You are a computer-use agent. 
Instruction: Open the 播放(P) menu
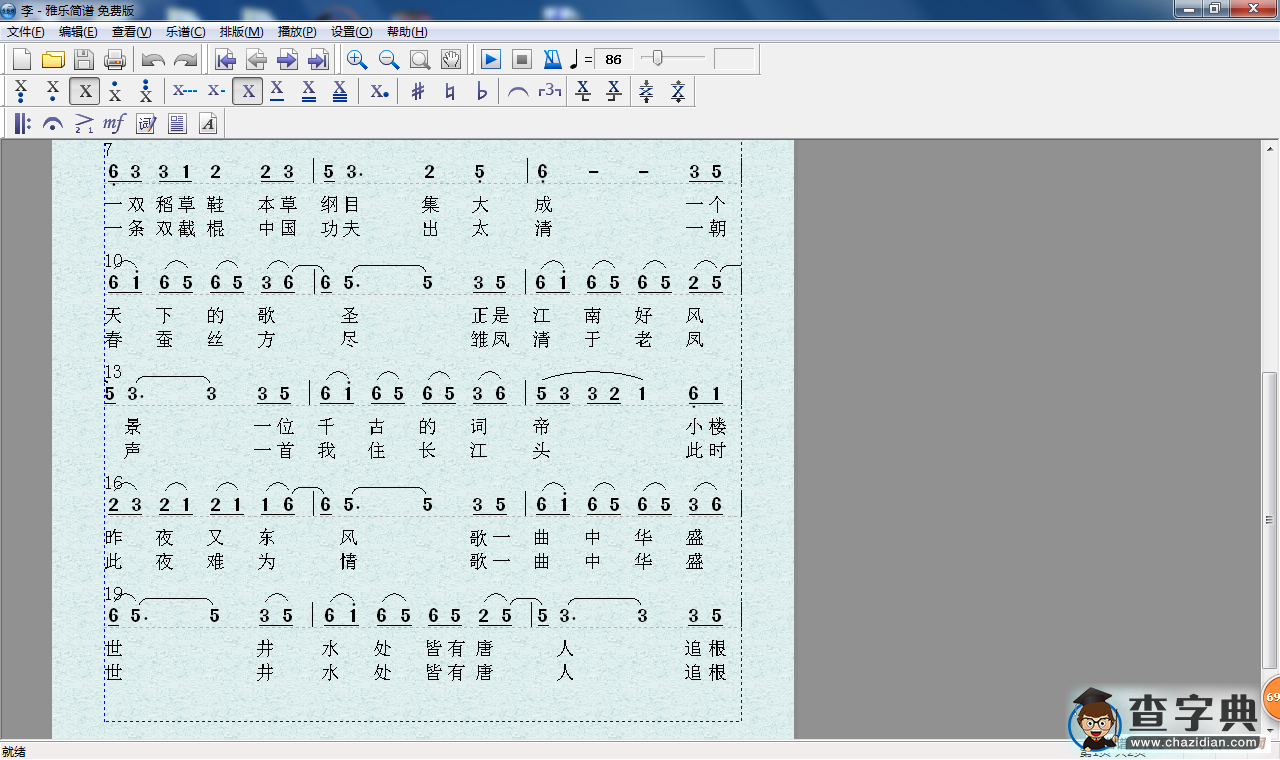[x=296, y=32]
